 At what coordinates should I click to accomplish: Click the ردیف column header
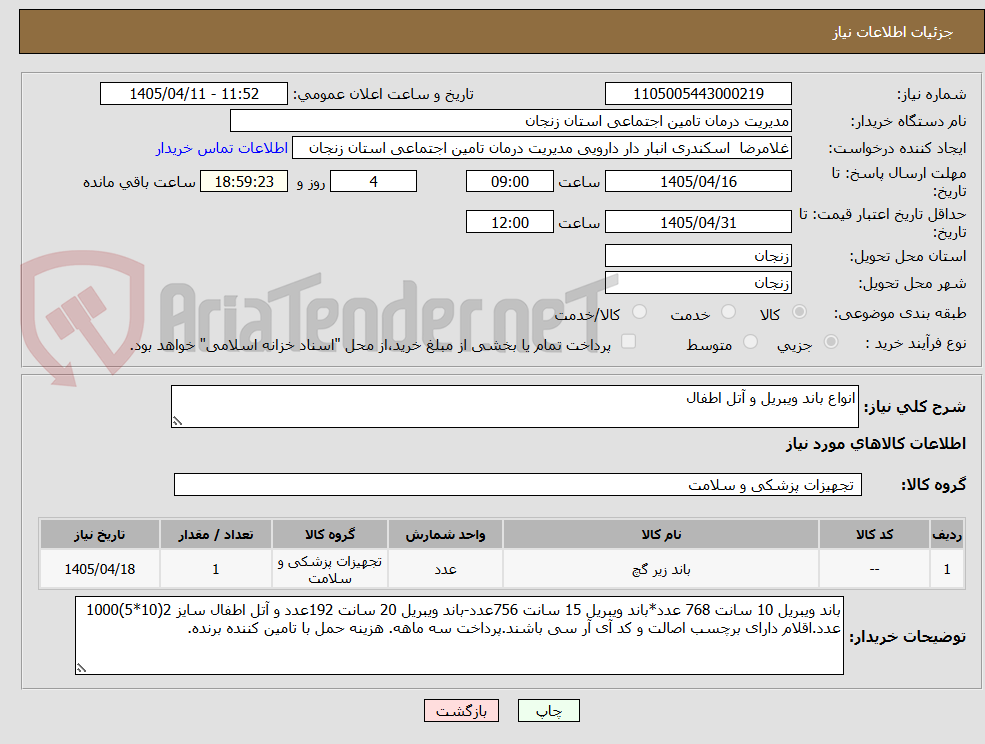(x=947, y=535)
